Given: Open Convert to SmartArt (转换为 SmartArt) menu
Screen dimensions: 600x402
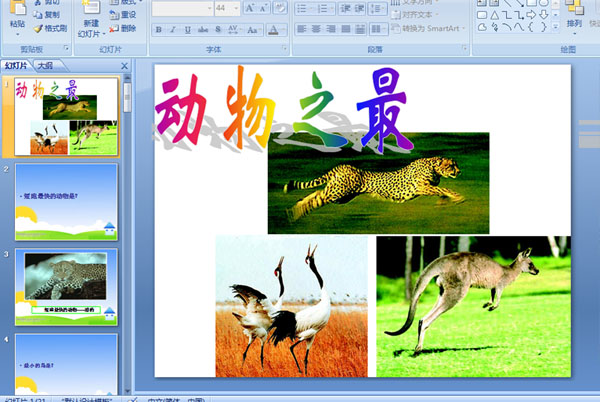Looking at the screenshot, I should [x=429, y=28].
